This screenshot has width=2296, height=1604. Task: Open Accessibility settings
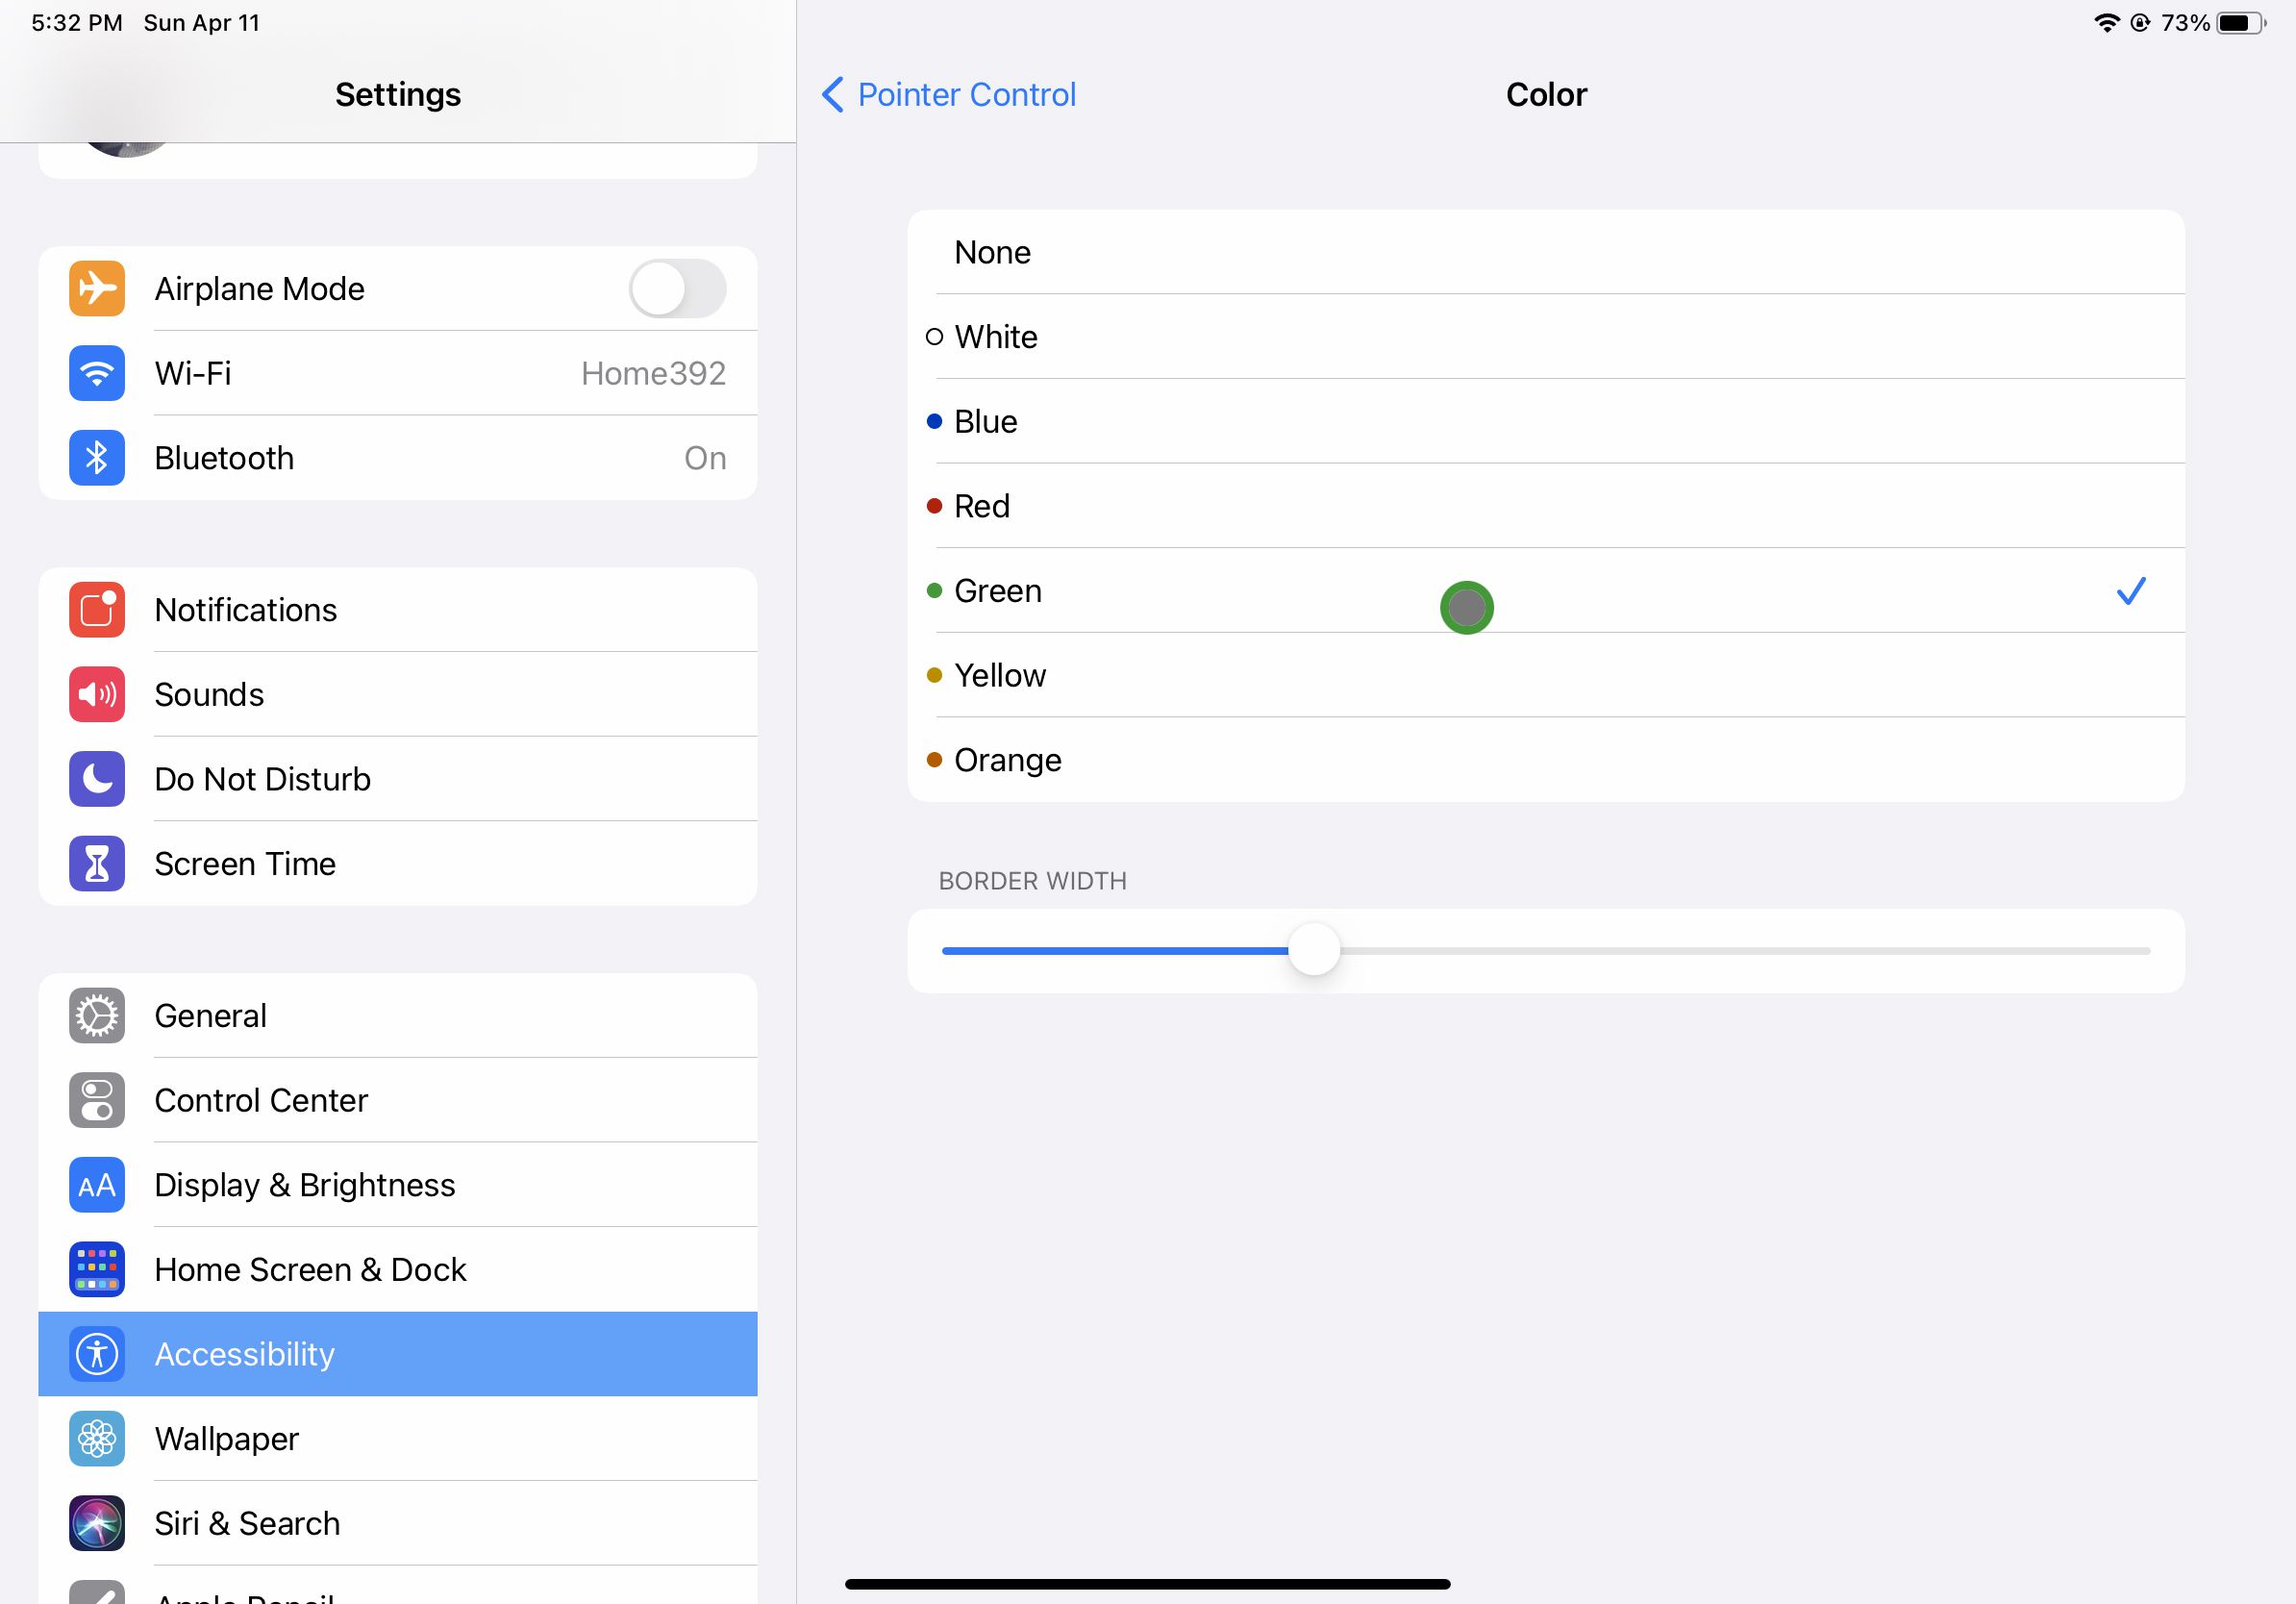398,1353
